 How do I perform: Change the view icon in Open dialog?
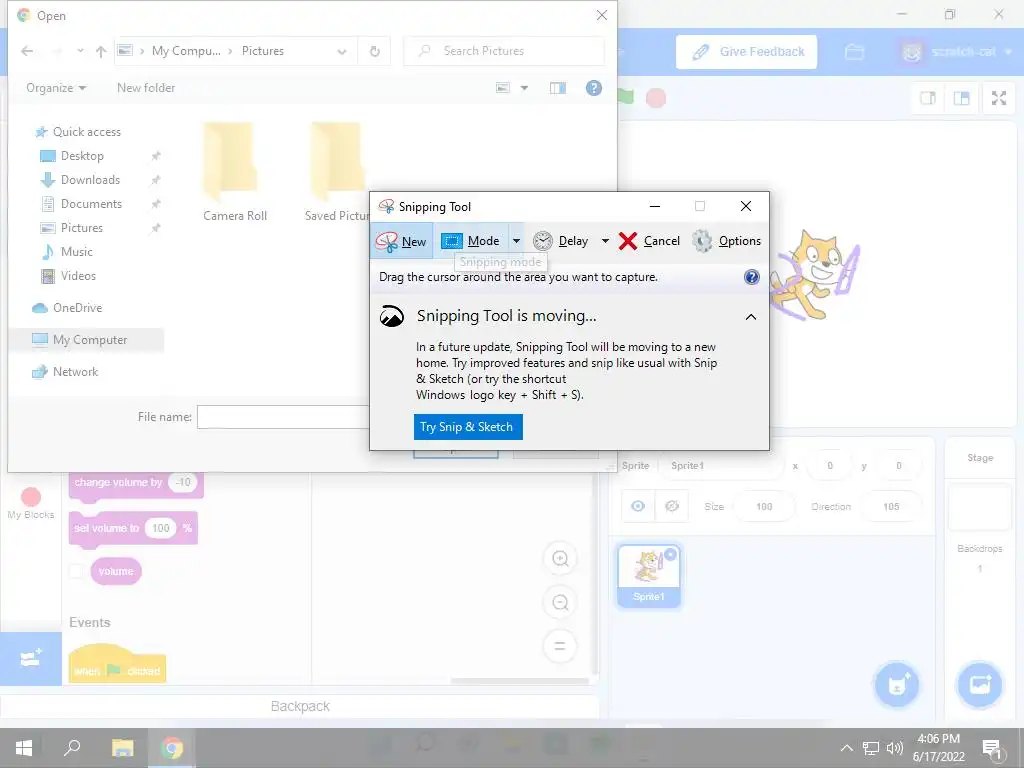[x=502, y=88]
